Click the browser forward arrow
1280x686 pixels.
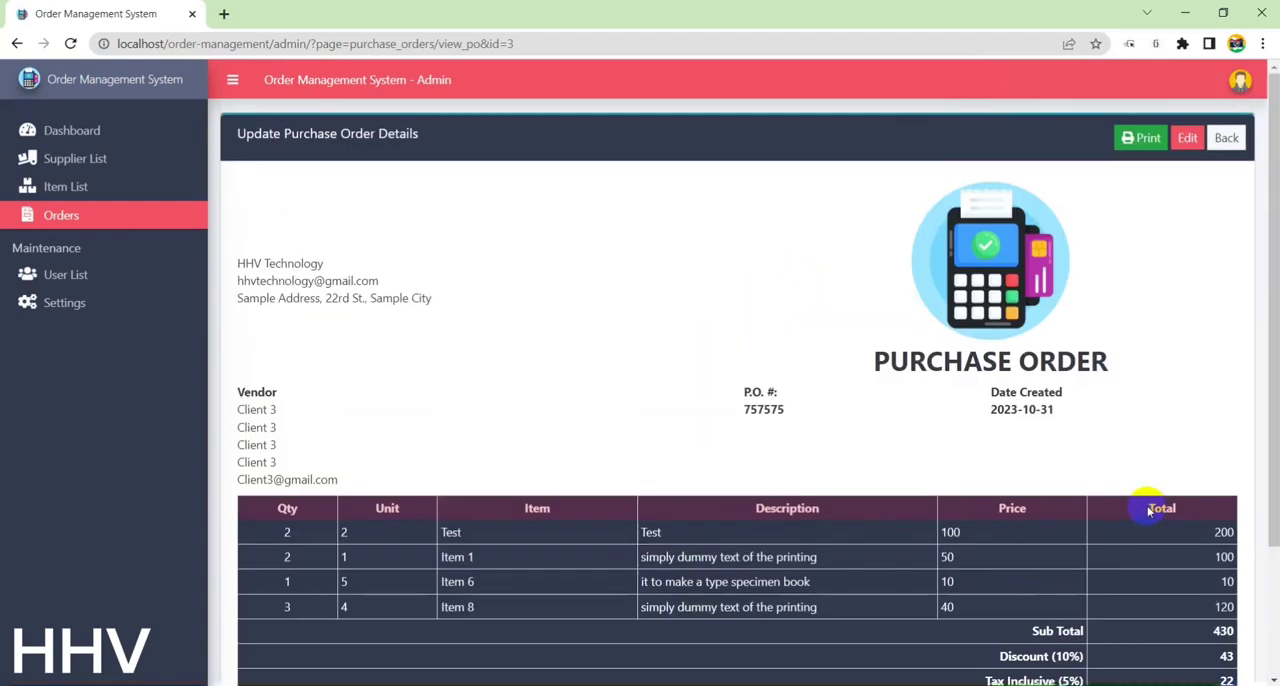[x=44, y=44]
